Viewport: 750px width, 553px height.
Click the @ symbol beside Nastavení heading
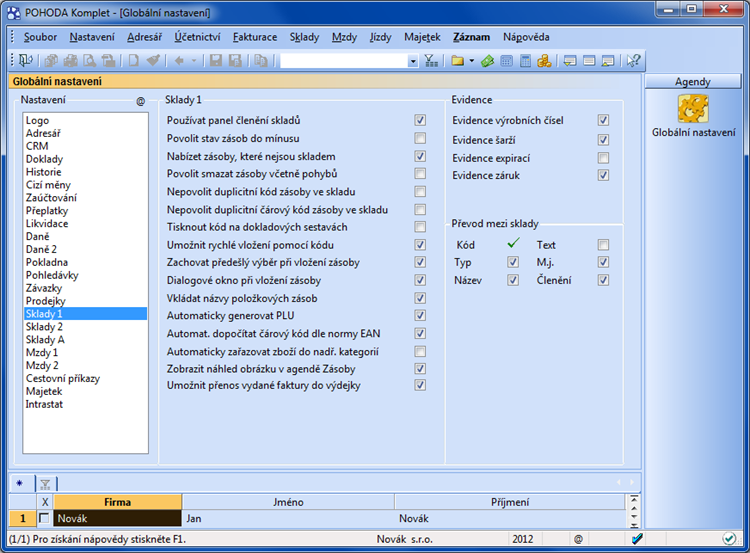point(140,101)
